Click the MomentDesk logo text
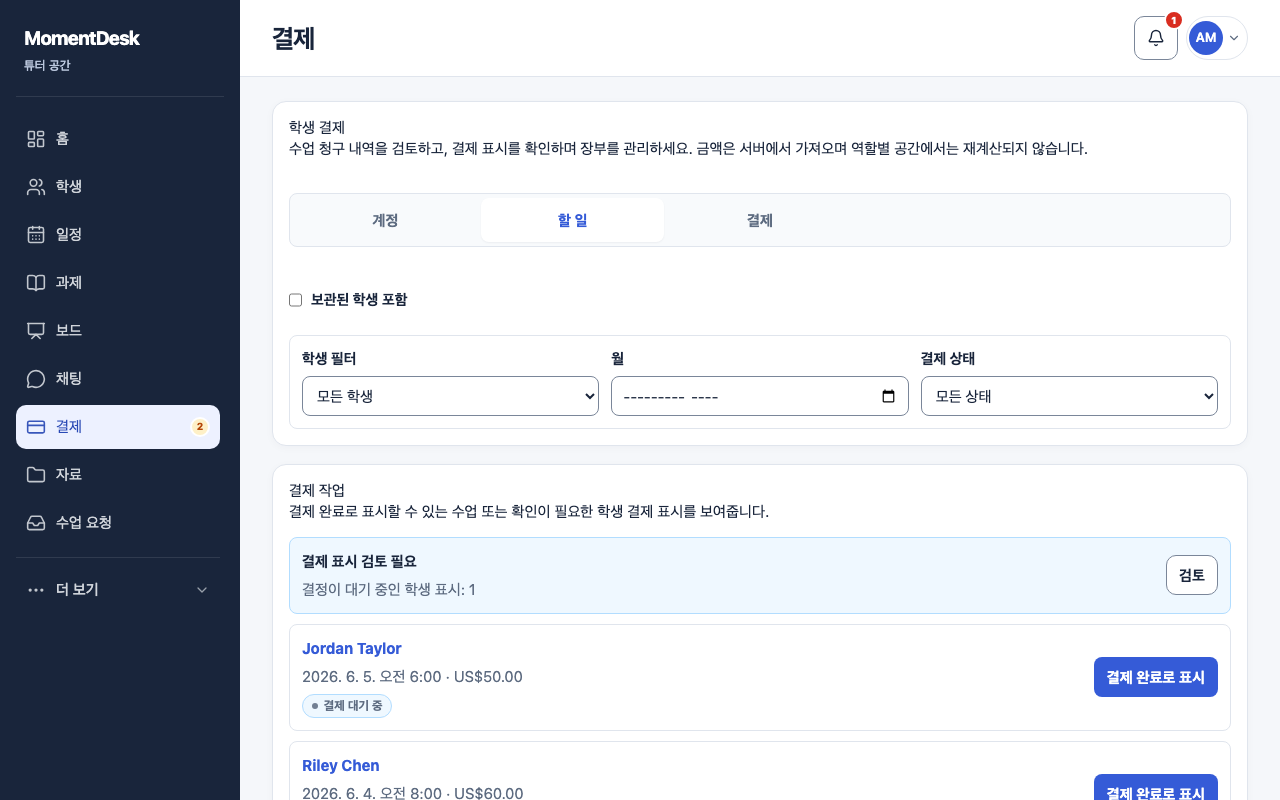The height and width of the screenshot is (800, 1280). [x=82, y=38]
